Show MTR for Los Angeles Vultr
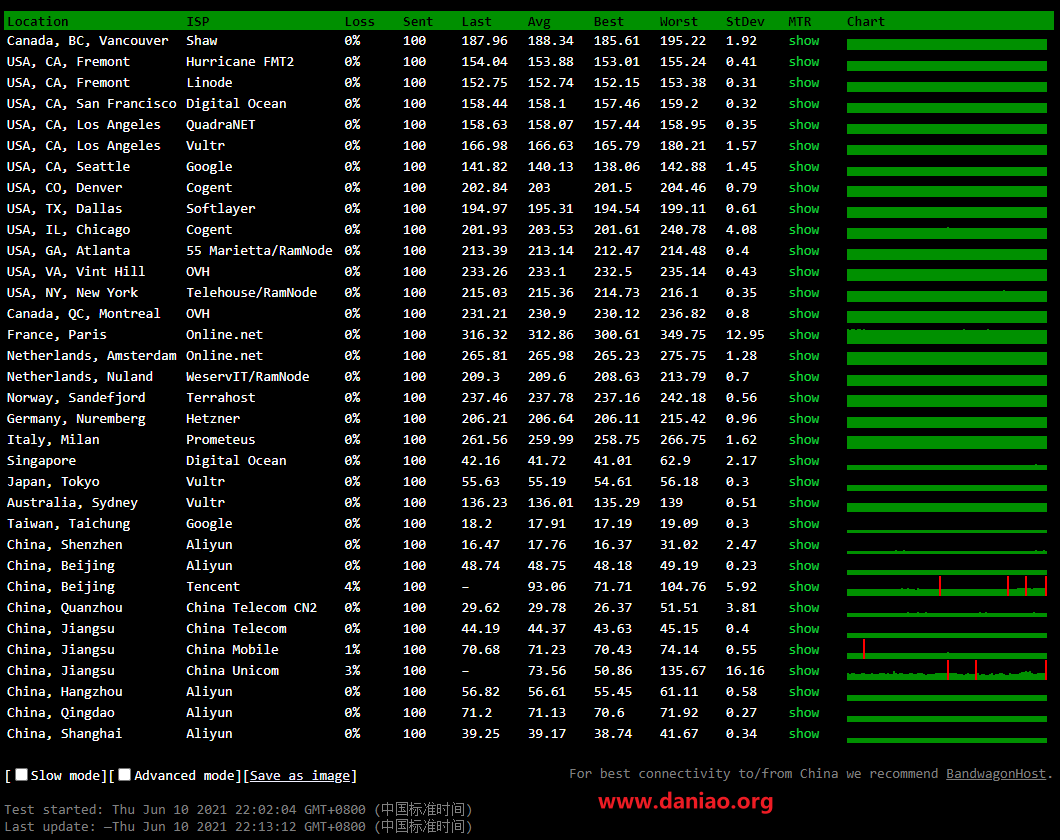Image resolution: width=1060 pixels, height=840 pixels. click(x=804, y=145)
